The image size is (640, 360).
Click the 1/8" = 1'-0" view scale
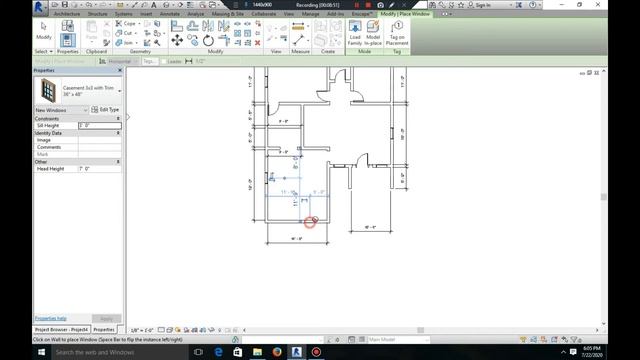coord(142,330)
